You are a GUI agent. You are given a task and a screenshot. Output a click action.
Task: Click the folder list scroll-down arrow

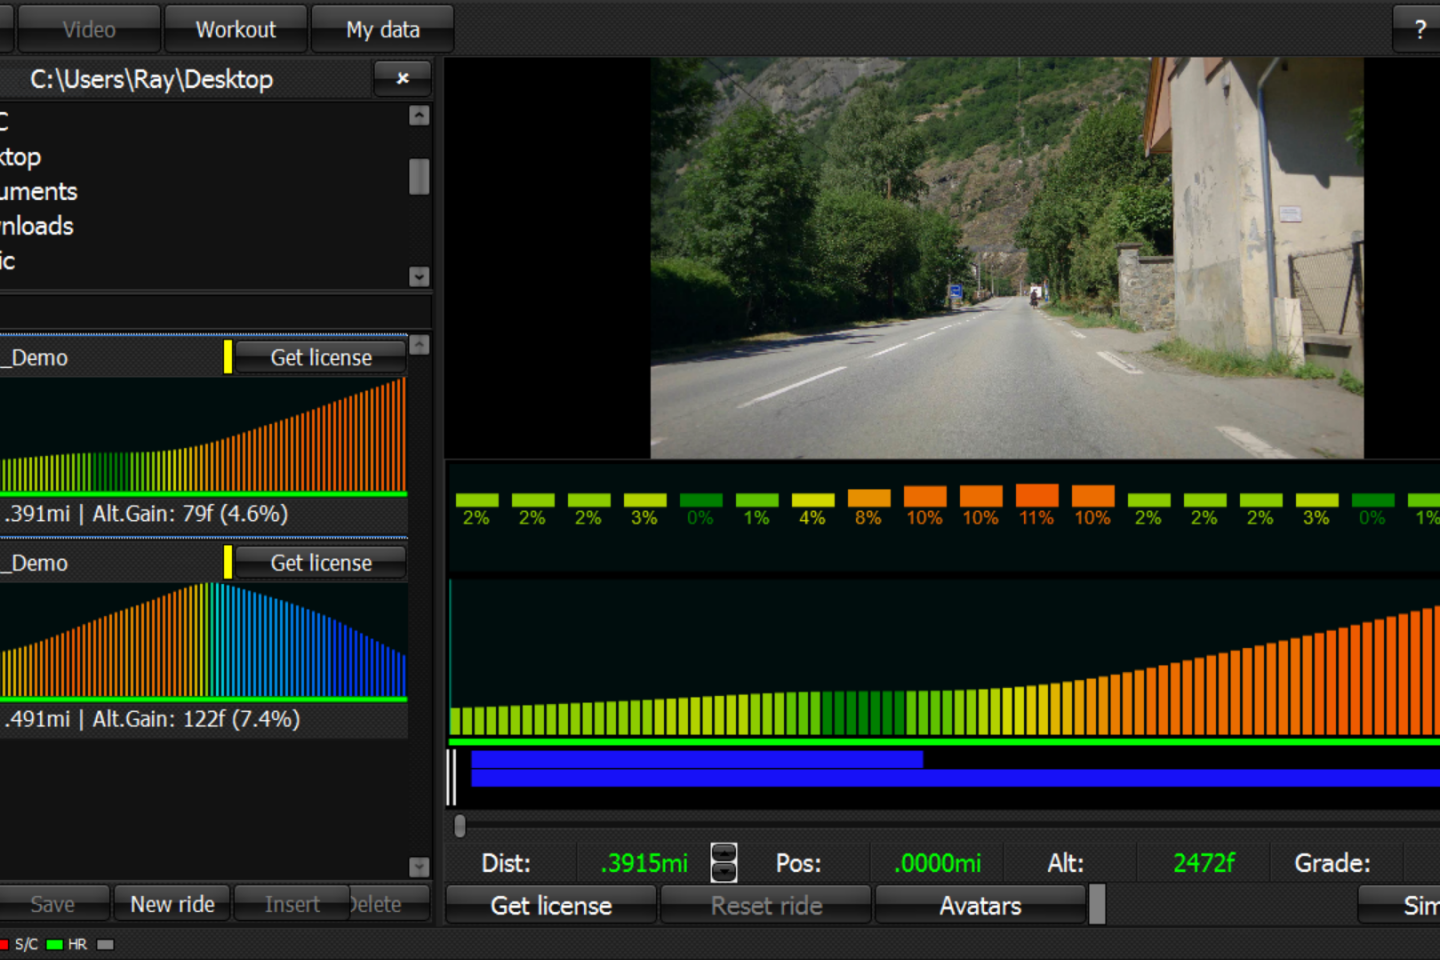coord(420,276)
